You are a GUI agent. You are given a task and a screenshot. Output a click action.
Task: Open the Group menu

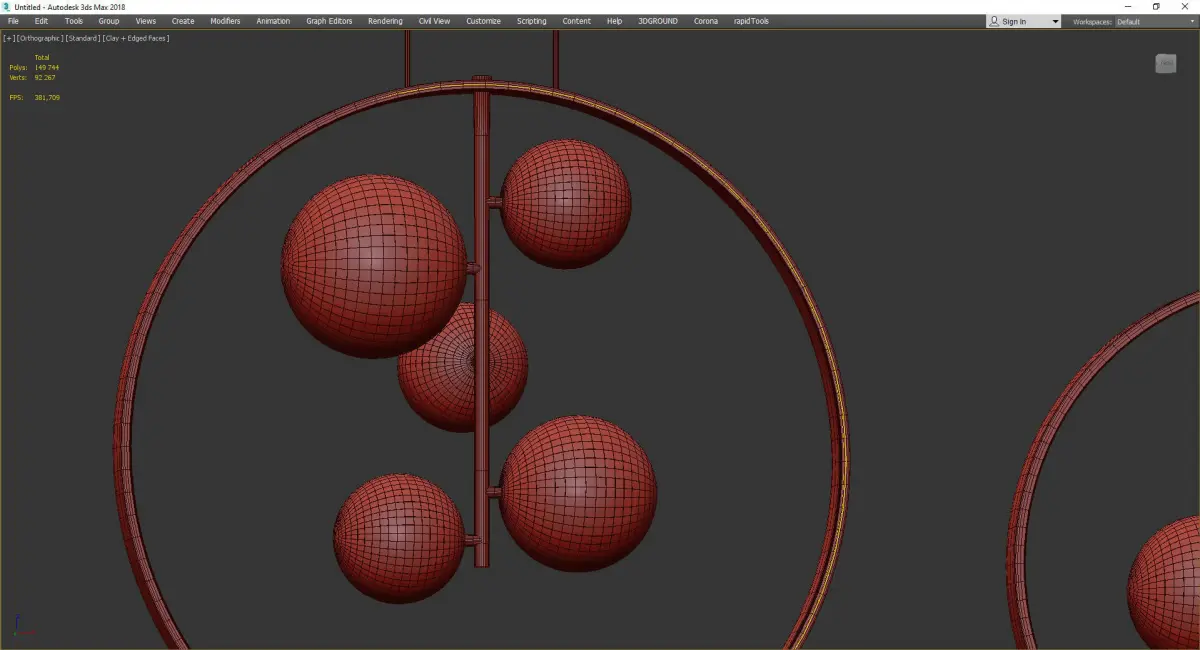pyautogui.click(x=109, y=21)
